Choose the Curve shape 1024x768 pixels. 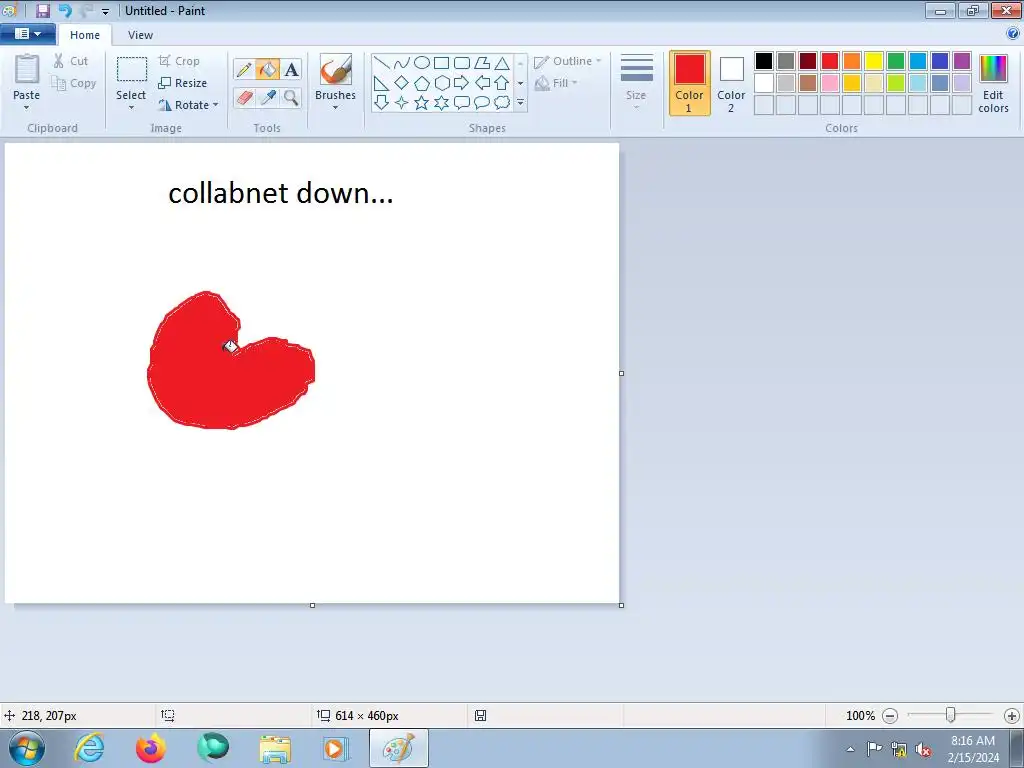402,63
